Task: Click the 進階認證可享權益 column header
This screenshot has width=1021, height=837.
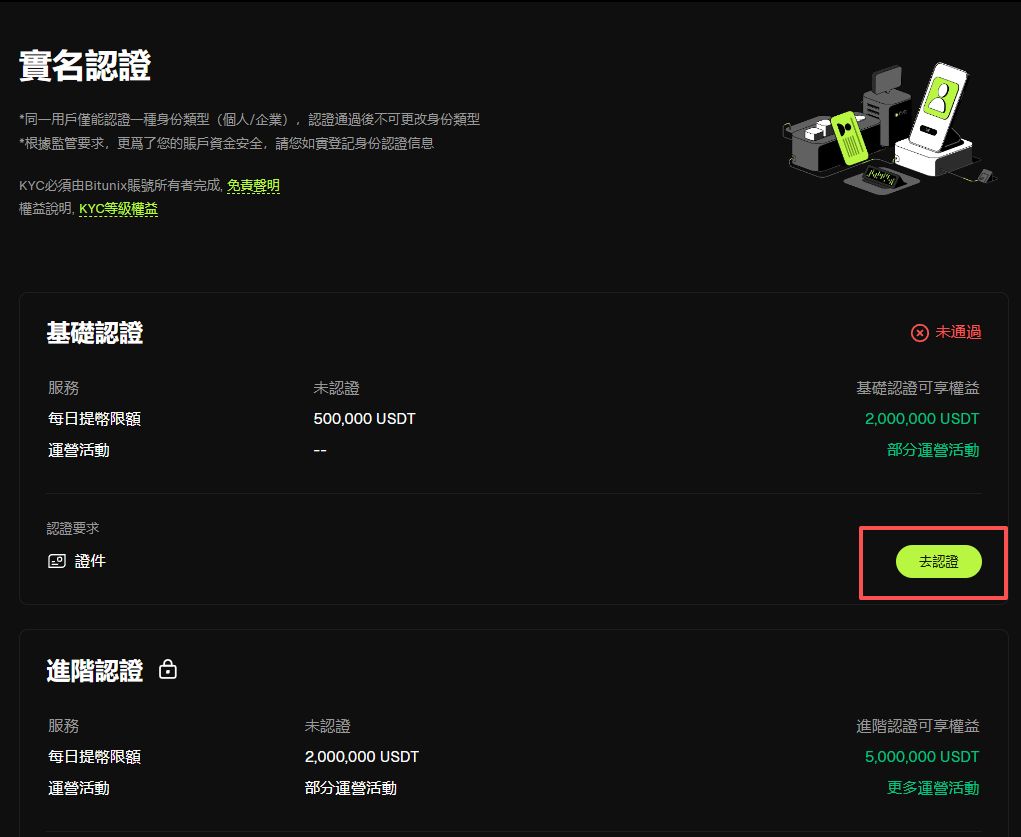Action: coord(918,726)
